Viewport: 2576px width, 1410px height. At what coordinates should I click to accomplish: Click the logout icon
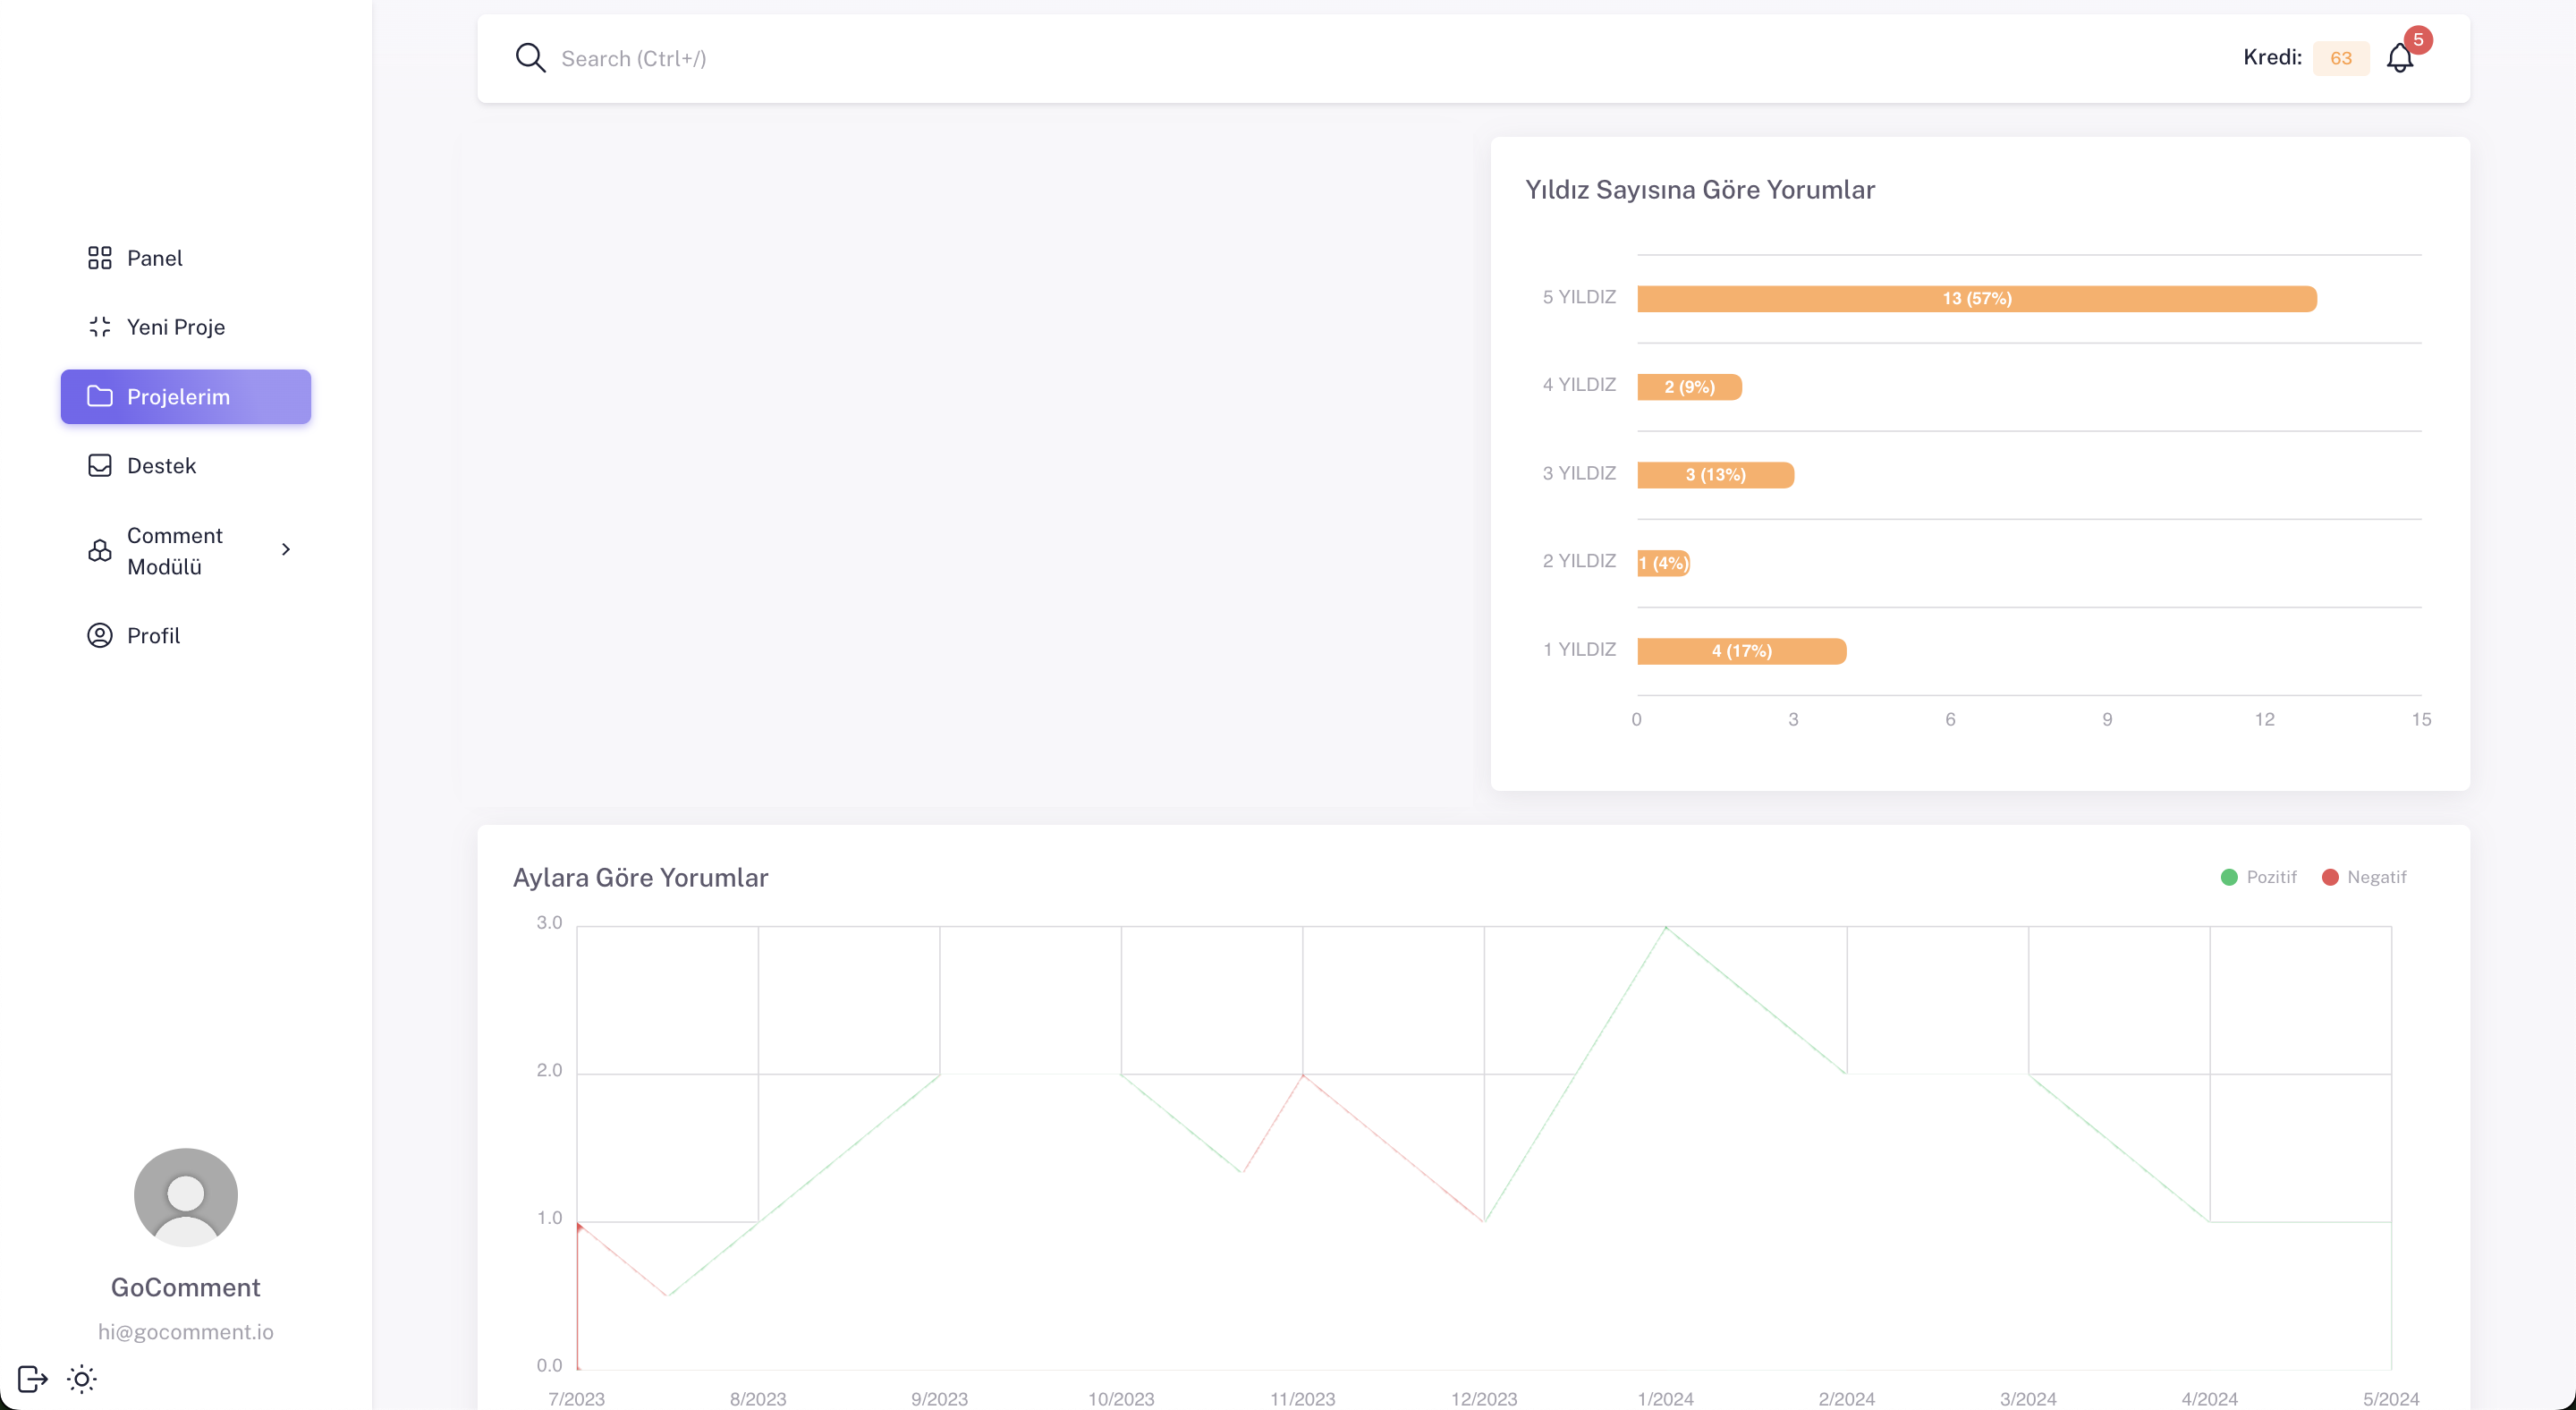point(33,1379)
